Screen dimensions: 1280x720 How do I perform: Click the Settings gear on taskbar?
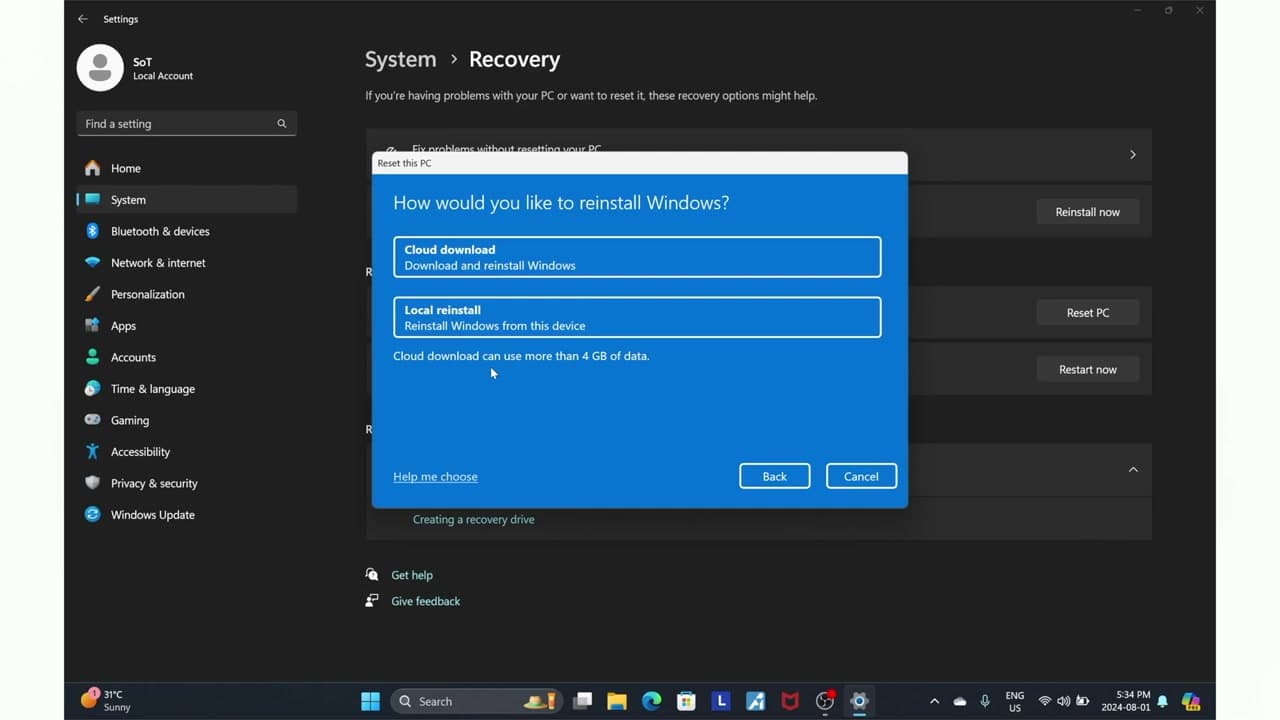click(859, 701)
